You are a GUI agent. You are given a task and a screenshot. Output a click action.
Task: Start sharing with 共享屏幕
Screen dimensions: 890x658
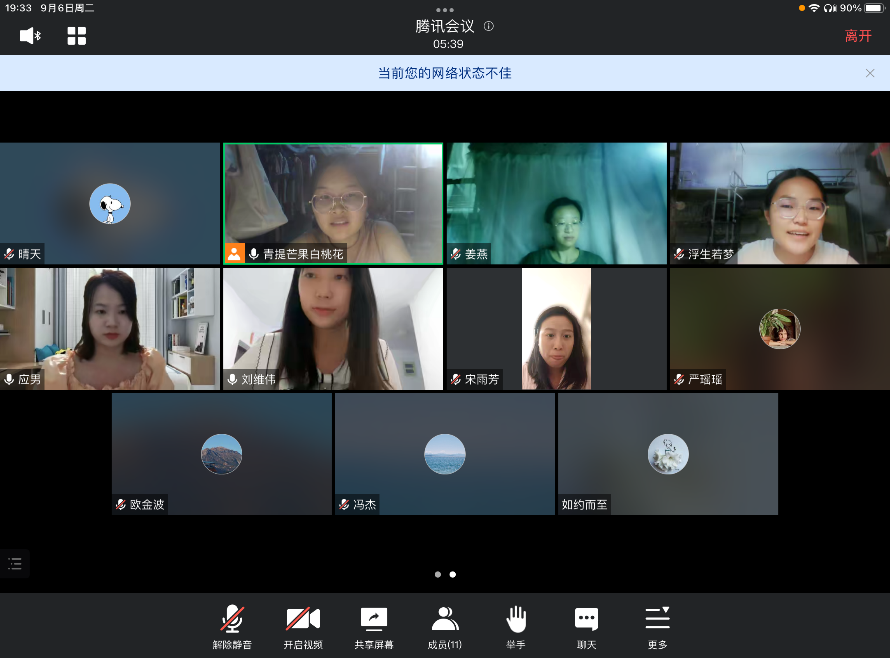coord(374,627)
